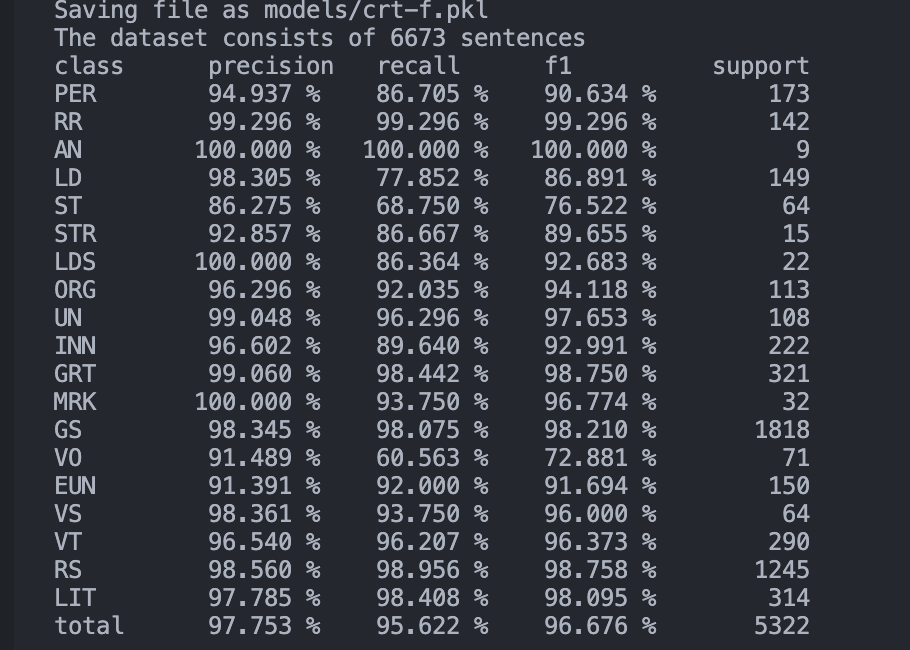Click the LD recall value 77.852
This screenshot has height=650, width=910.
tap(418, 178)
